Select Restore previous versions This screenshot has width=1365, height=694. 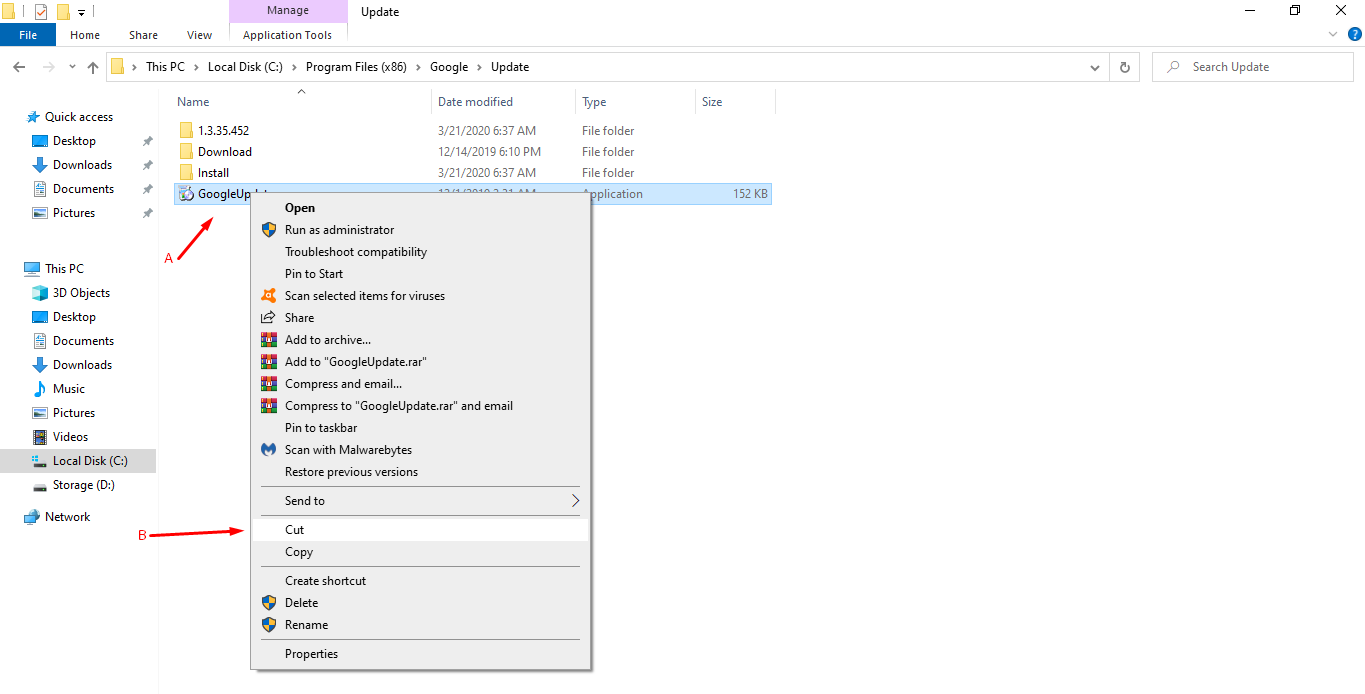point(420,472)
